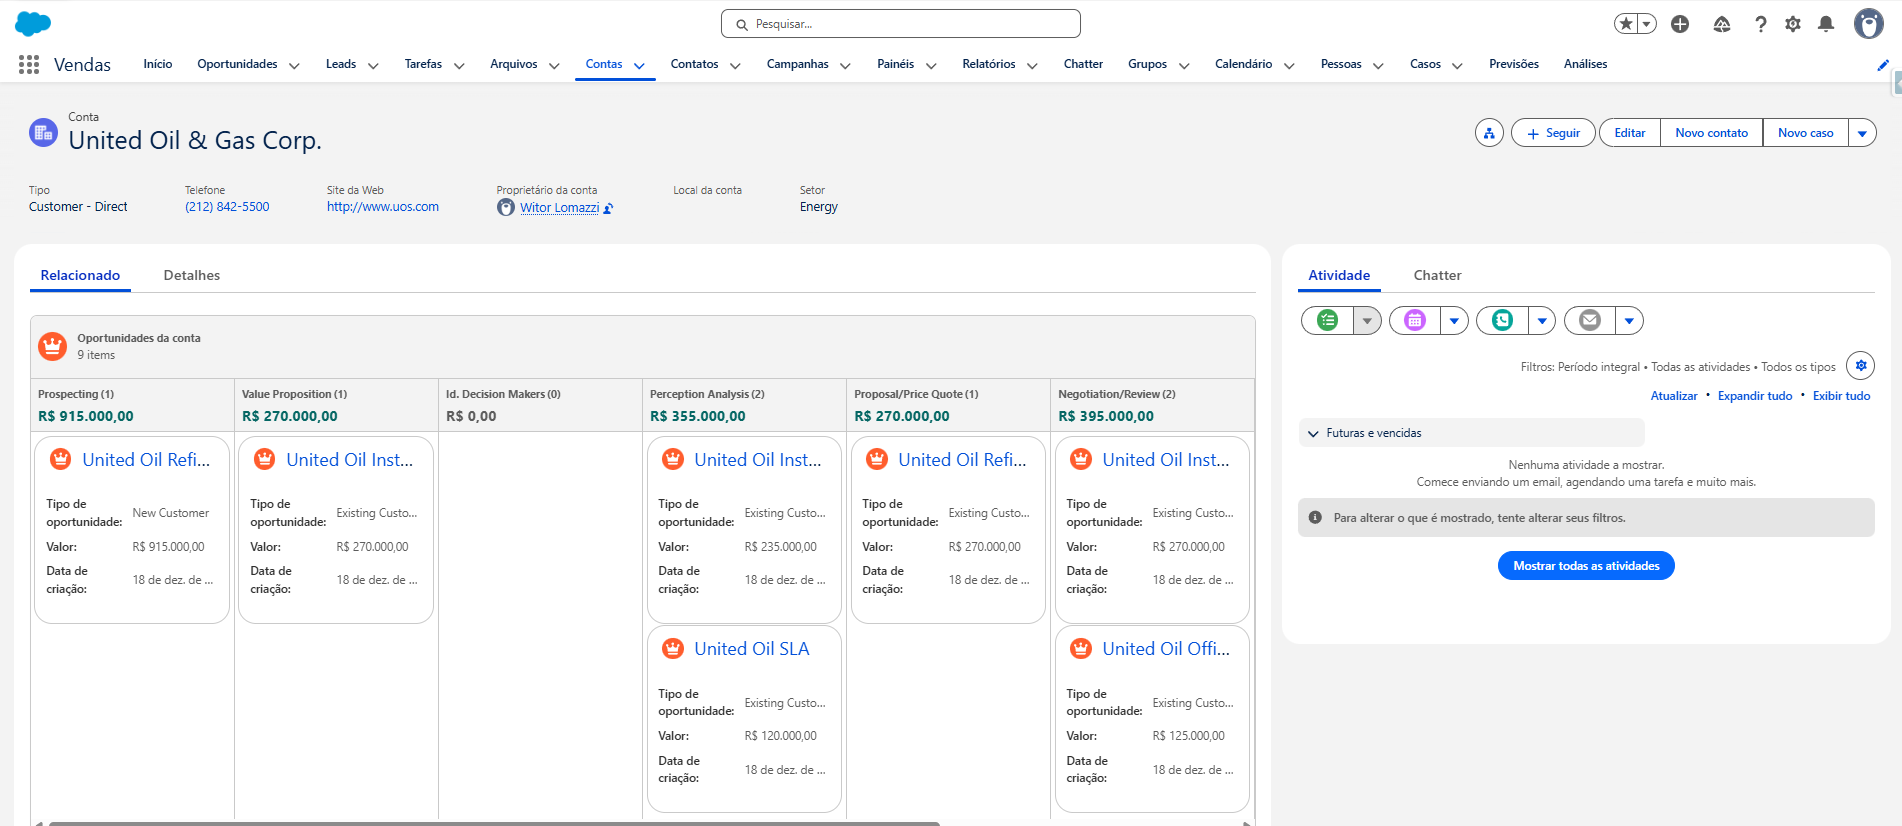Click the Novo caso button
This screenshot has width=1902, height=826.
[1805, 133]
